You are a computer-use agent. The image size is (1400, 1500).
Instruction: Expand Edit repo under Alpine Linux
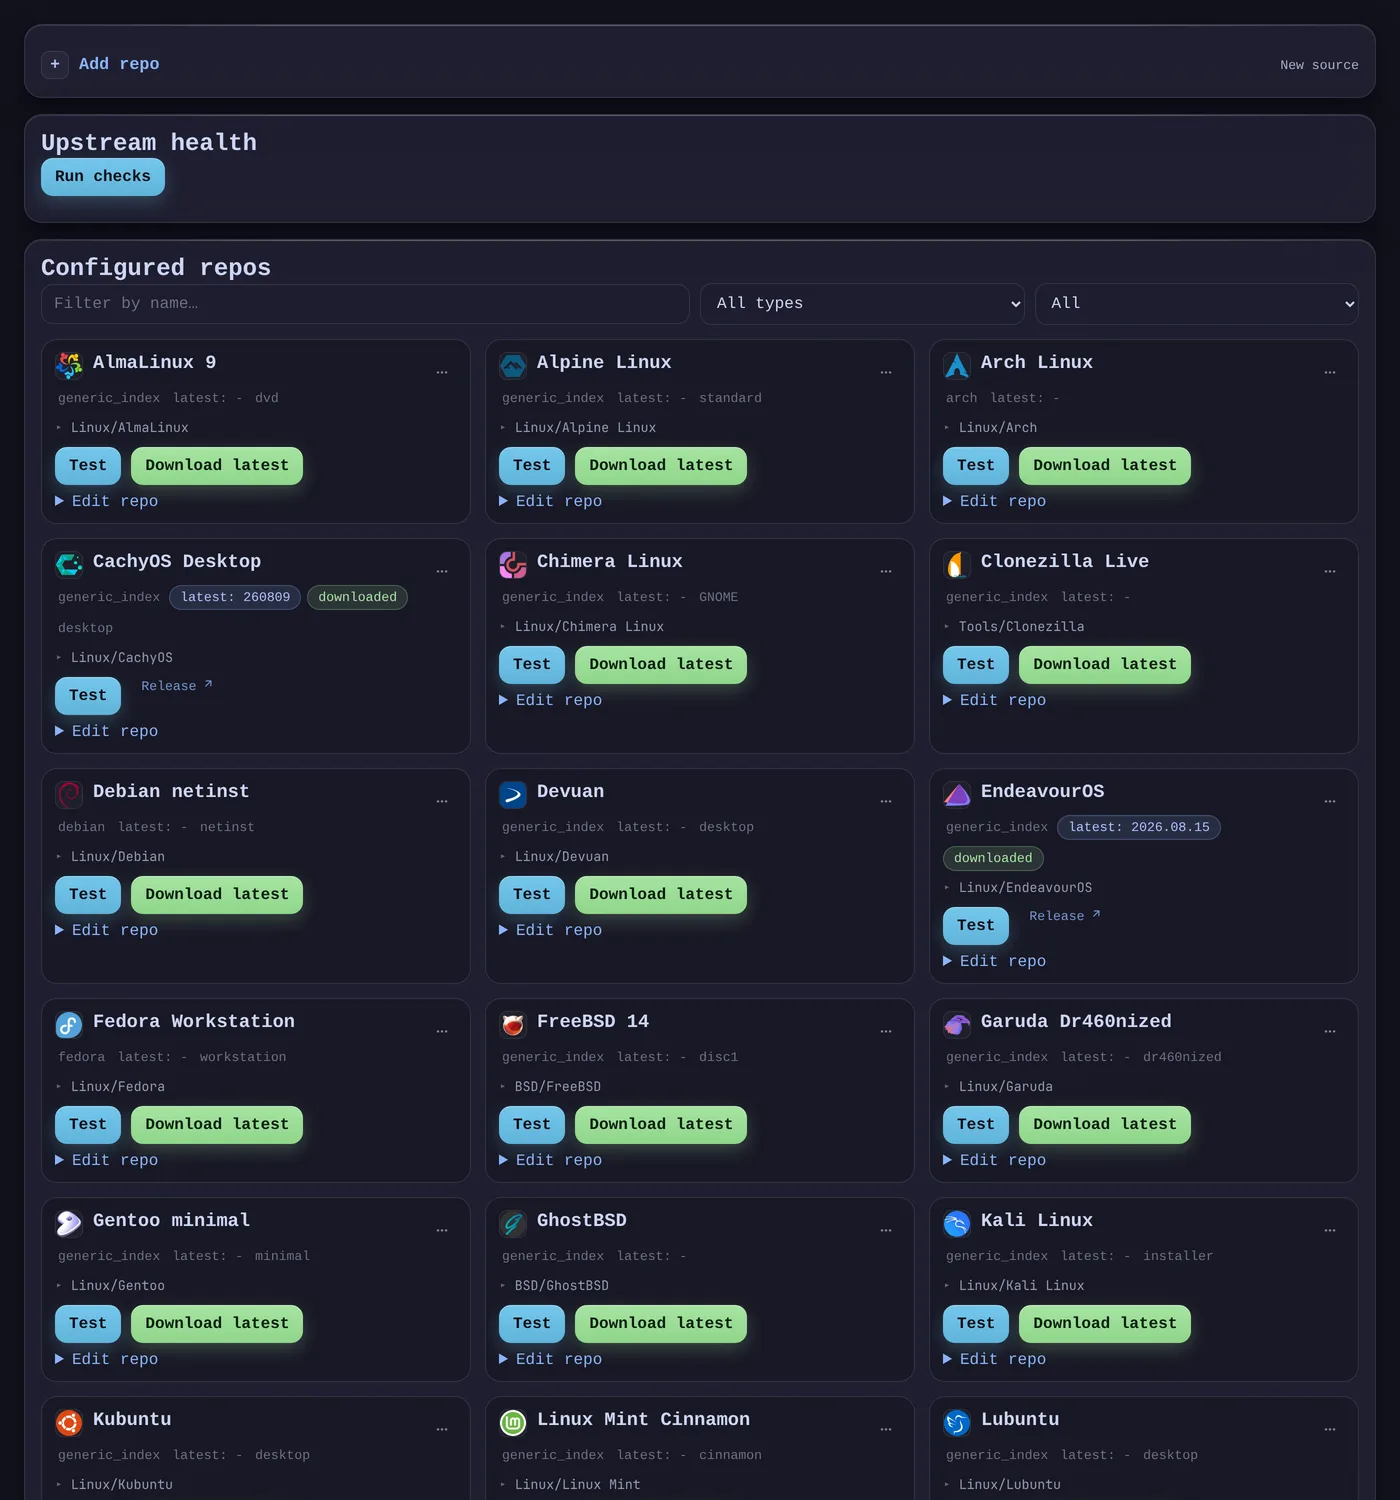tap(551, 501)
